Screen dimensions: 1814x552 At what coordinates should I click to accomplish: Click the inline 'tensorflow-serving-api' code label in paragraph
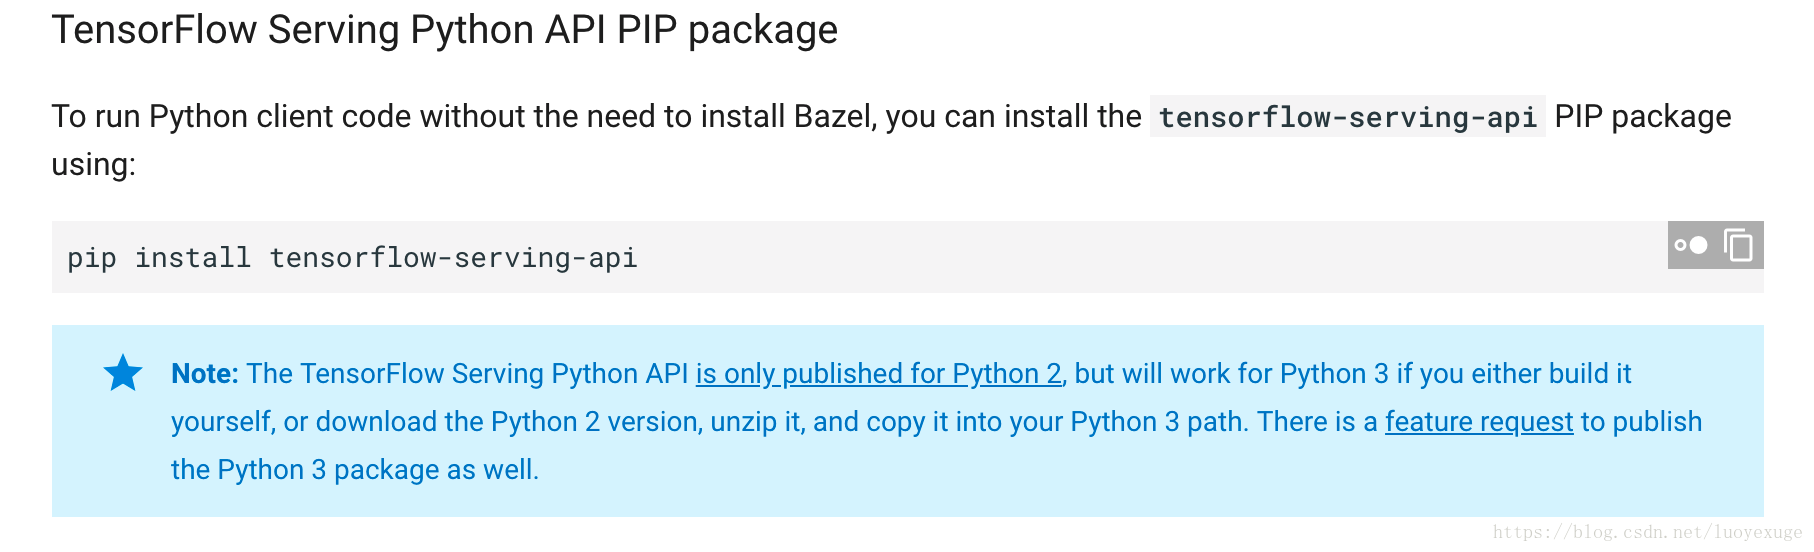(x=1347, y=117)
